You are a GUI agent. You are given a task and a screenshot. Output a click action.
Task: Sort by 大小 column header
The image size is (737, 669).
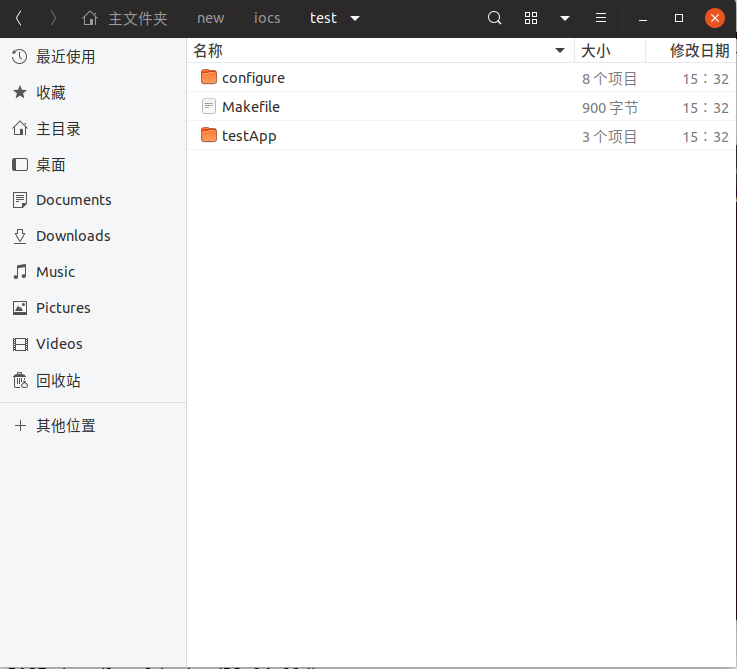[596, 51]
